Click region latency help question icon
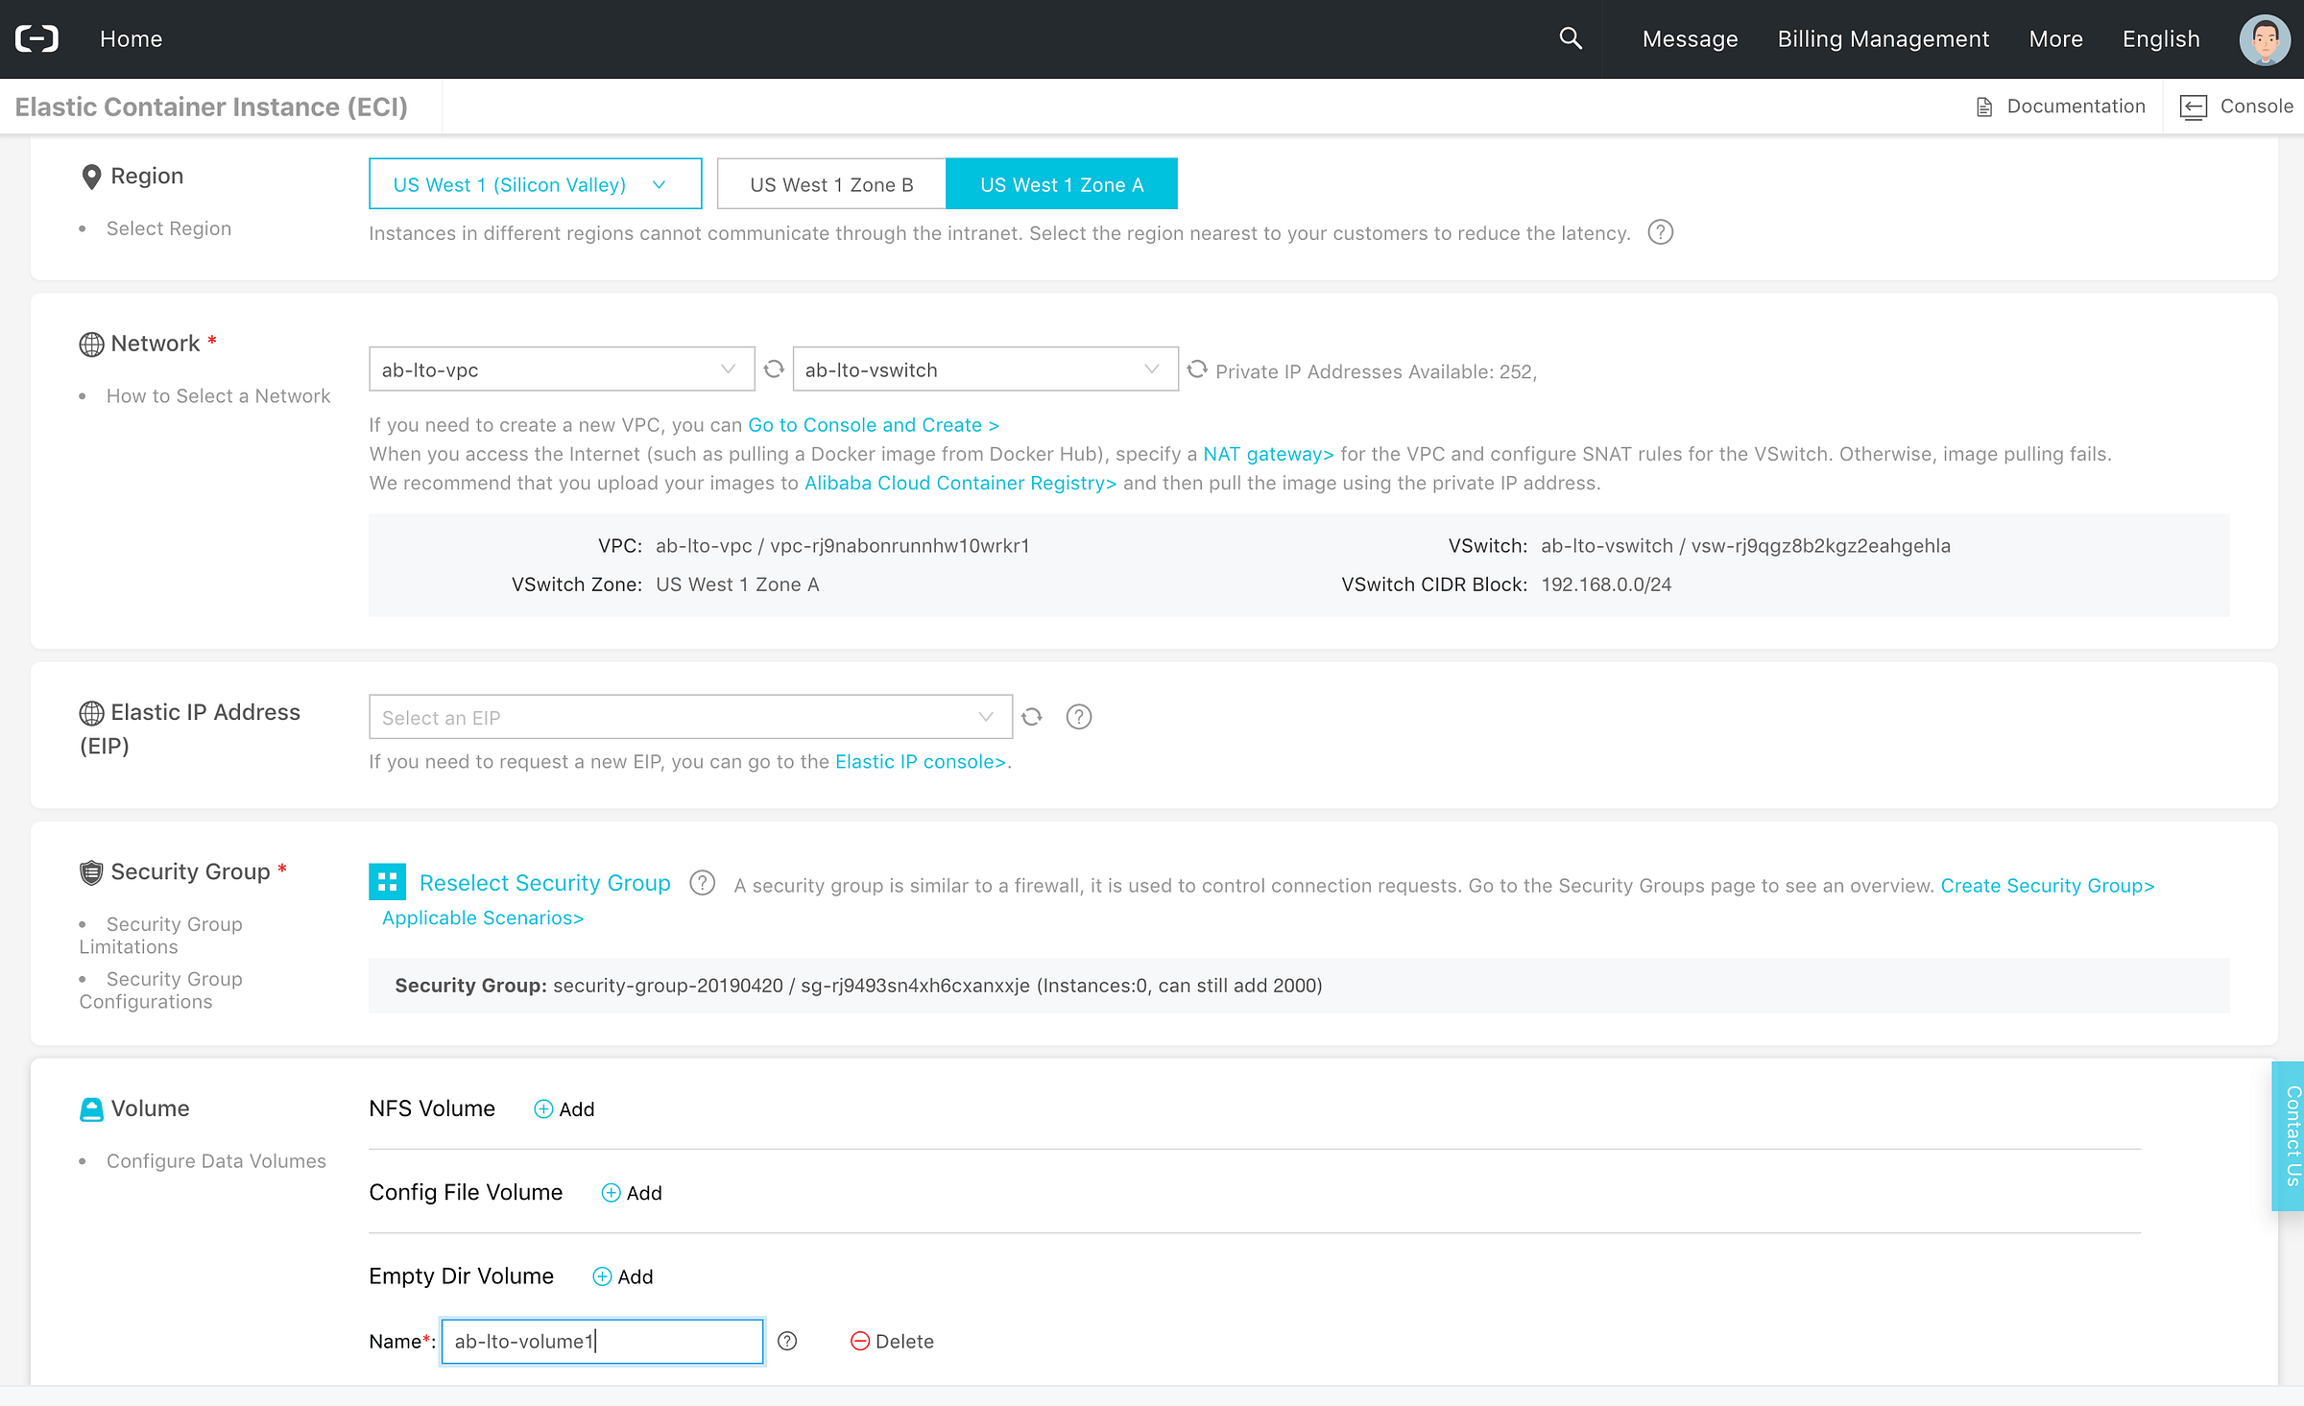 1660,233
